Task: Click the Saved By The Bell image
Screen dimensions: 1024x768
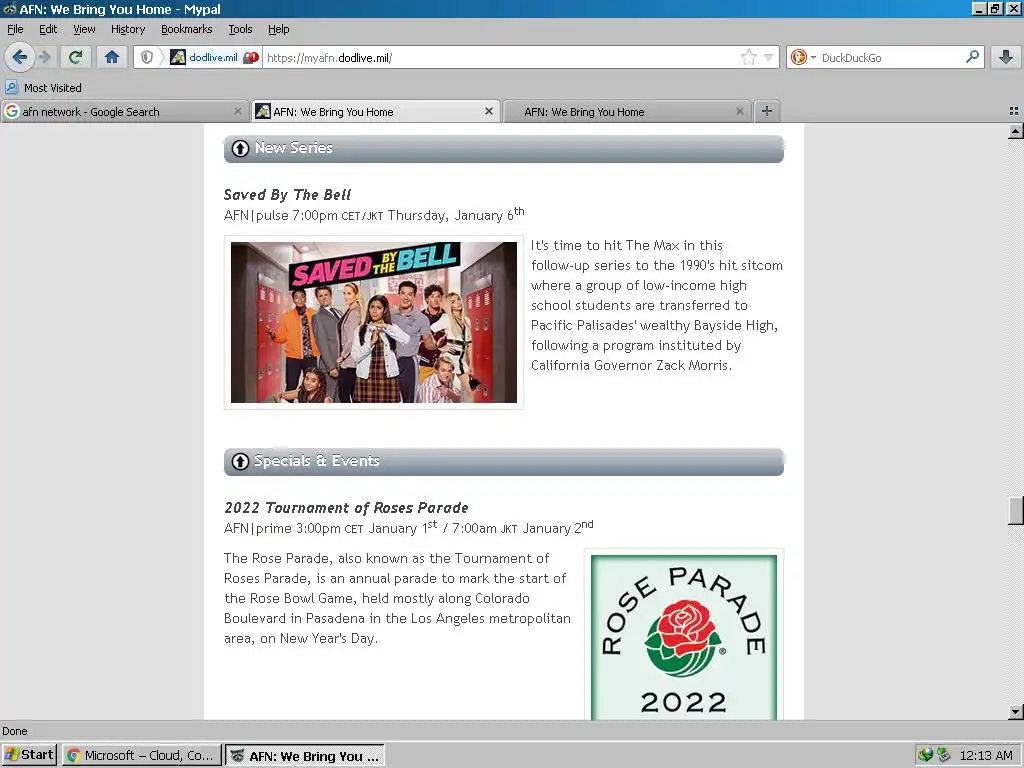Action: [x=374, y=323]
